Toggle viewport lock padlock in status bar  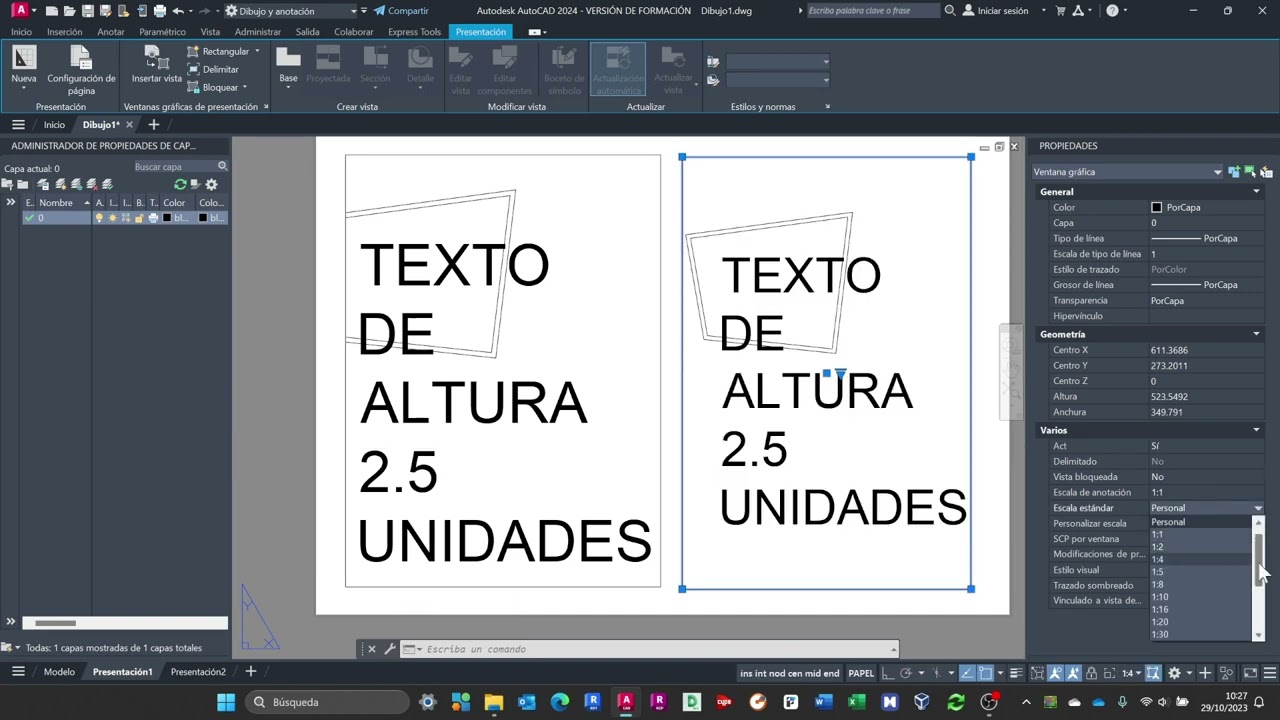[x=1092, y=673]
